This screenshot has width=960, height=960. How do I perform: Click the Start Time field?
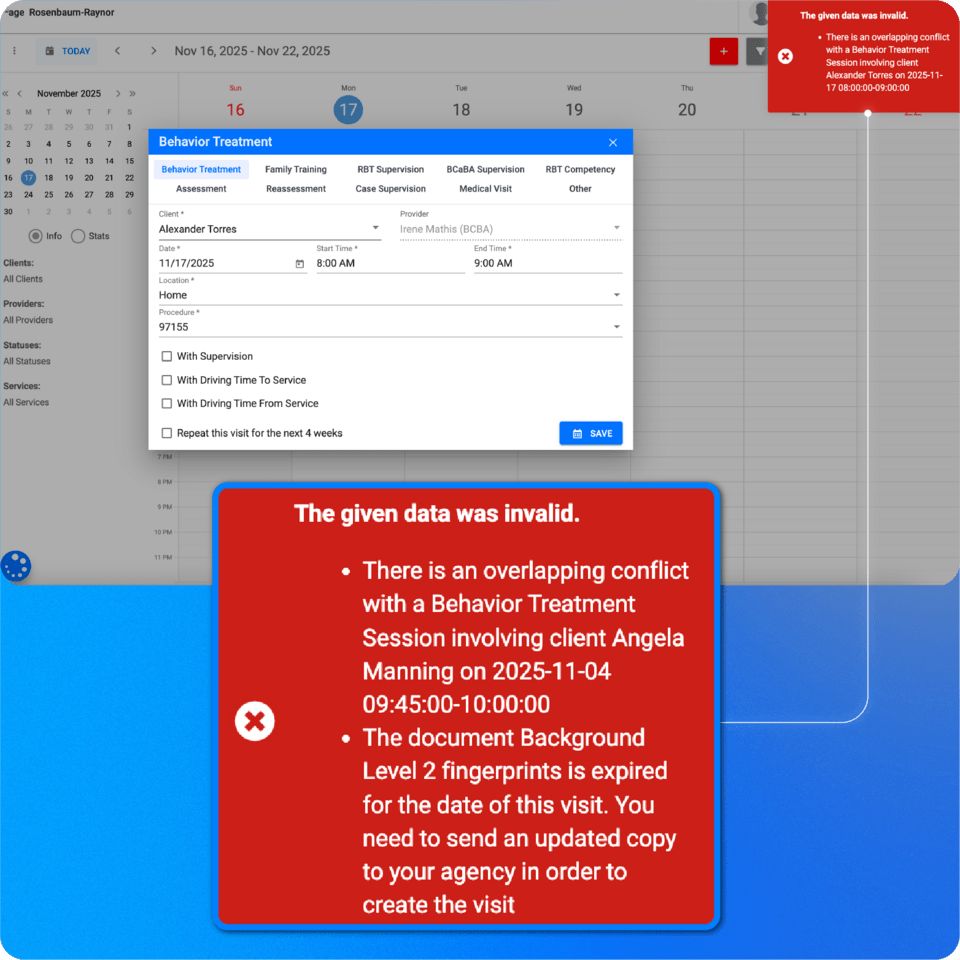pos(390,264)
